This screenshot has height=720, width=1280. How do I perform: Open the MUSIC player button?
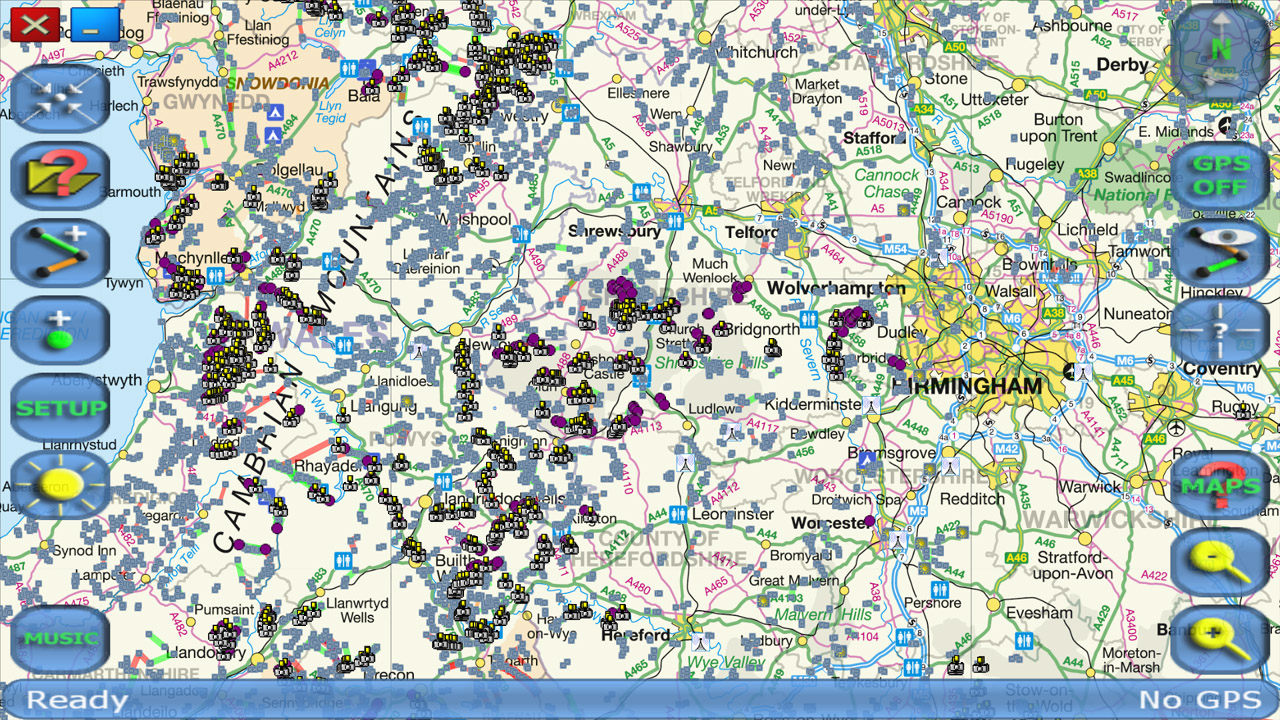[x=60, y=638]
